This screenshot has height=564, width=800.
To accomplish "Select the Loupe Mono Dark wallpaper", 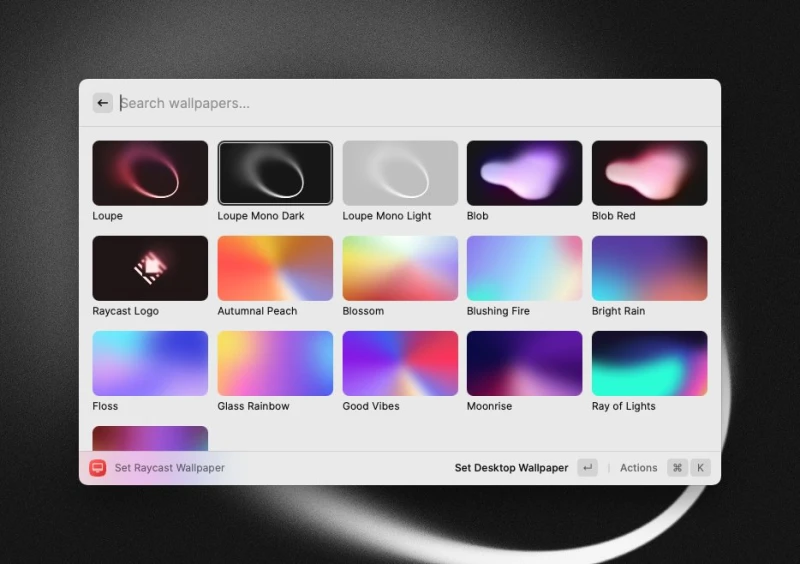I will tap(275, 173).
